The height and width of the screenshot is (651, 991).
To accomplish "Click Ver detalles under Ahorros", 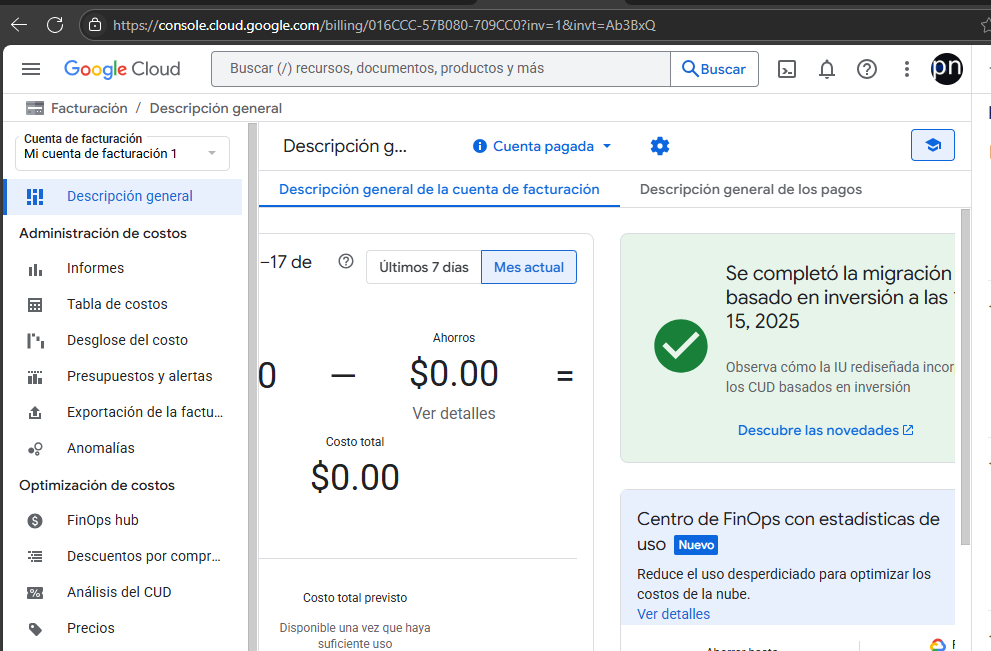I will point(454,413).
